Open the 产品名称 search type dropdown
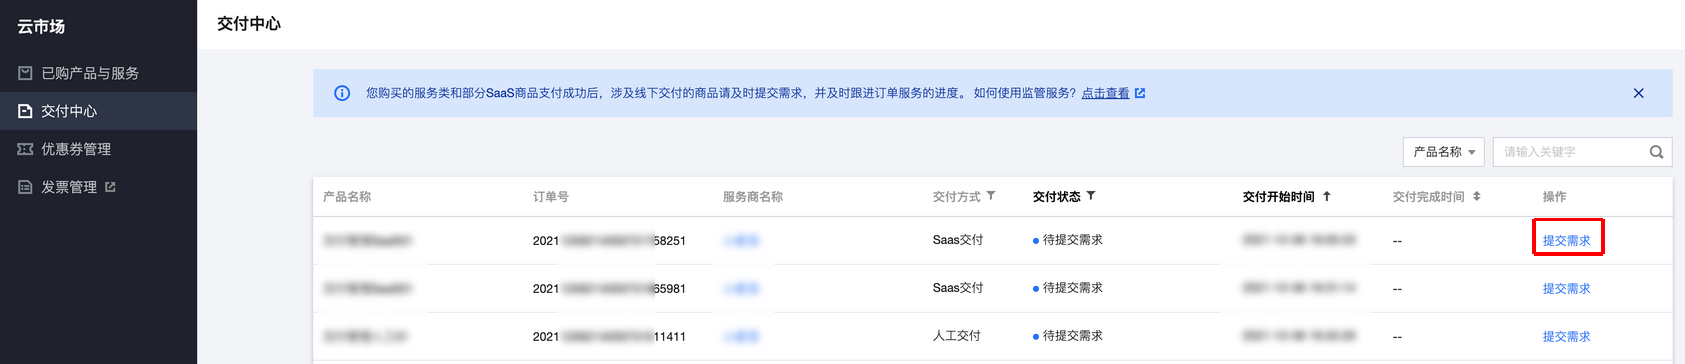The height and width of the screenshot is (364, 1685). click(1444, 152)
